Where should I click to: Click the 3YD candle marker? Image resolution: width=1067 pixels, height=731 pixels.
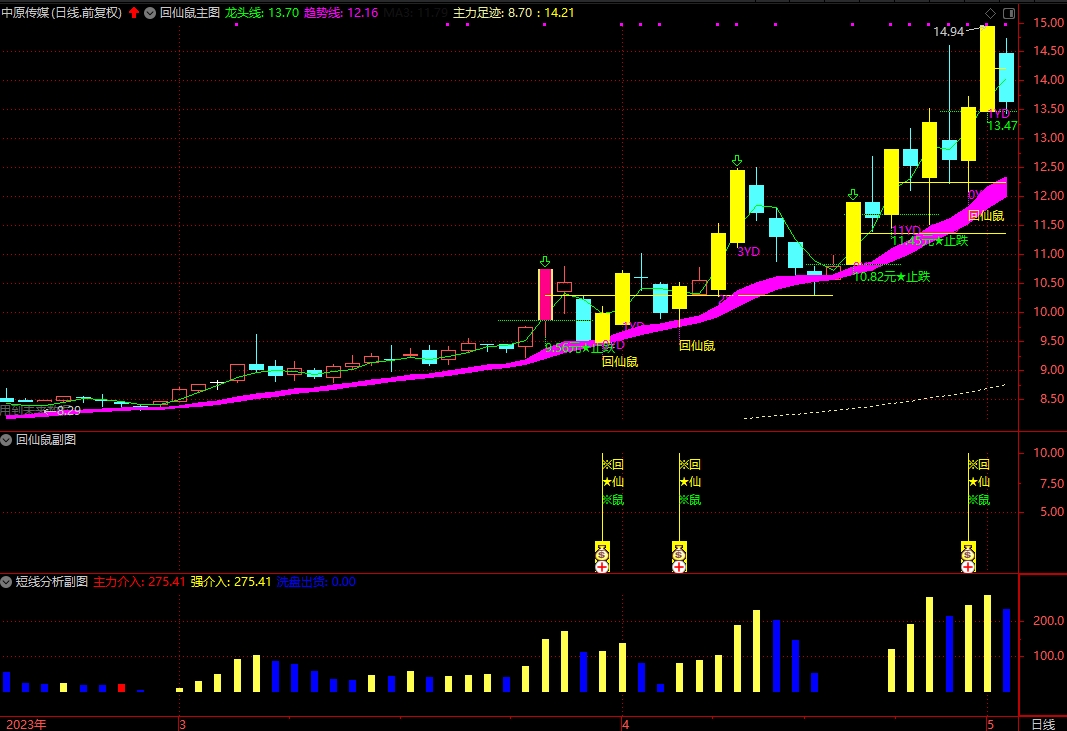point(749,252)
